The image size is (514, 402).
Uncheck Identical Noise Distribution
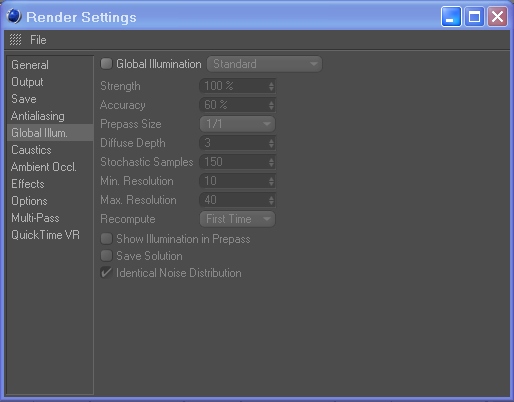[106, 273]
